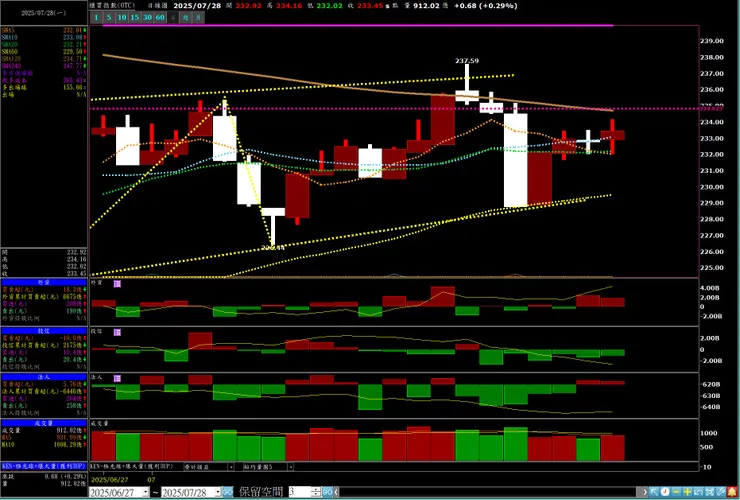Viewport: 740px width, 500px height.
Task: Click the SMA20 legend row
Action: [44, 44]
